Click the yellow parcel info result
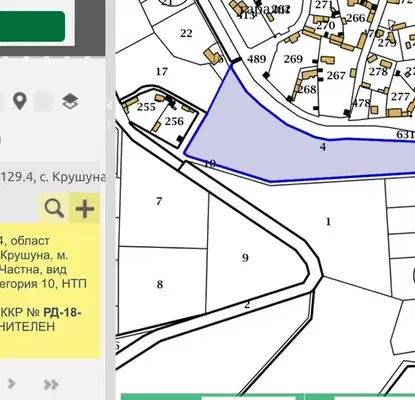Image resolution: width=415 pixels, height=400 pixels. tap(50, 291)
